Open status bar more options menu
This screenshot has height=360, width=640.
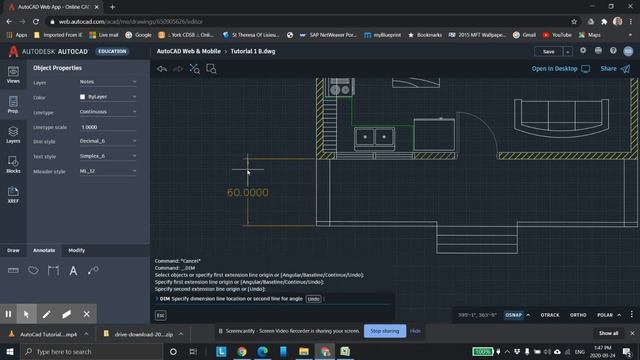(631, 314)
